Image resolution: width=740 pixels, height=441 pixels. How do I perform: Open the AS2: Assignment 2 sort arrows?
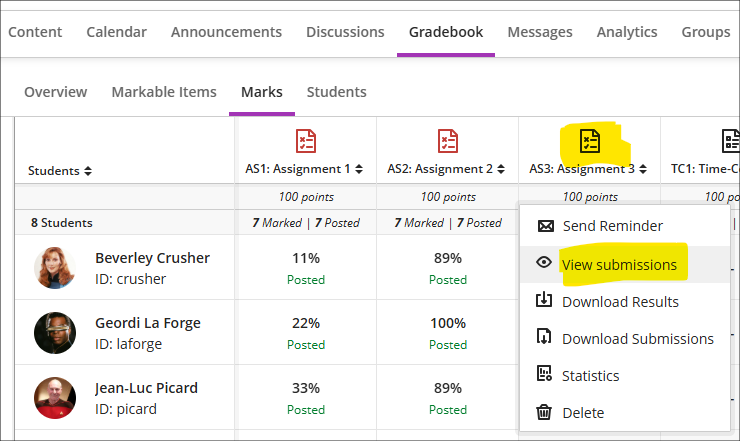501,169
